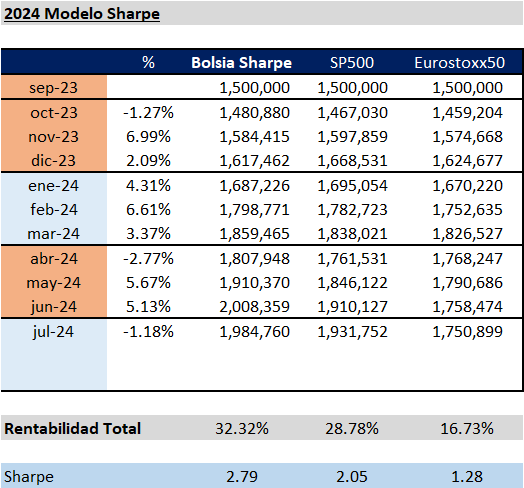Select the 'feb-24' row label
524x488 pixels.
click(54, 210)
